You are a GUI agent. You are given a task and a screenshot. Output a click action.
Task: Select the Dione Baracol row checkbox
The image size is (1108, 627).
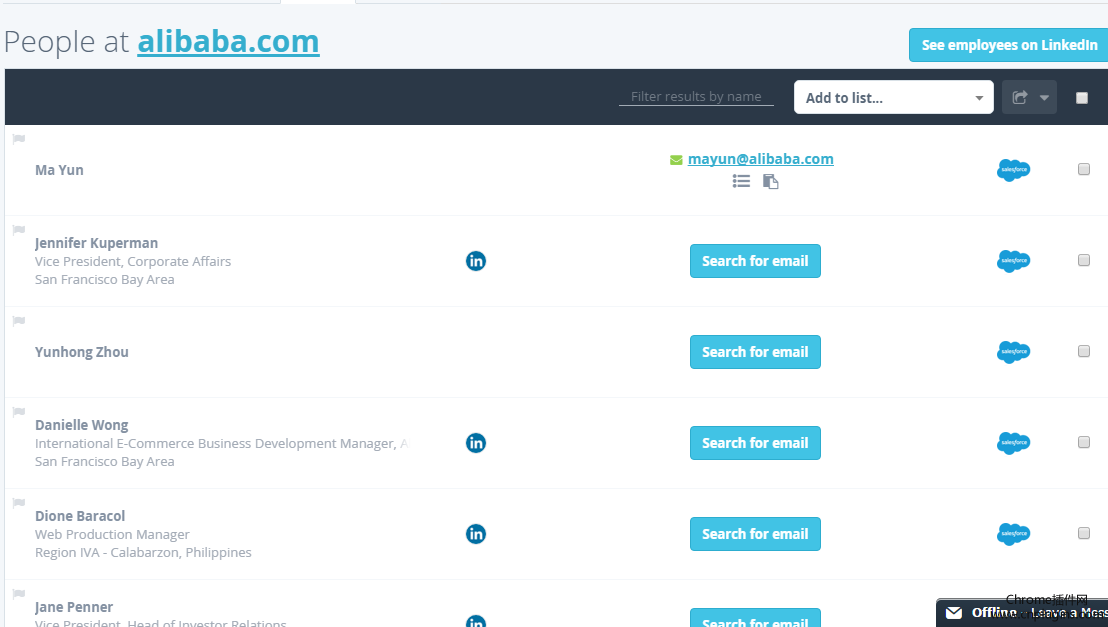(1084, 533)
